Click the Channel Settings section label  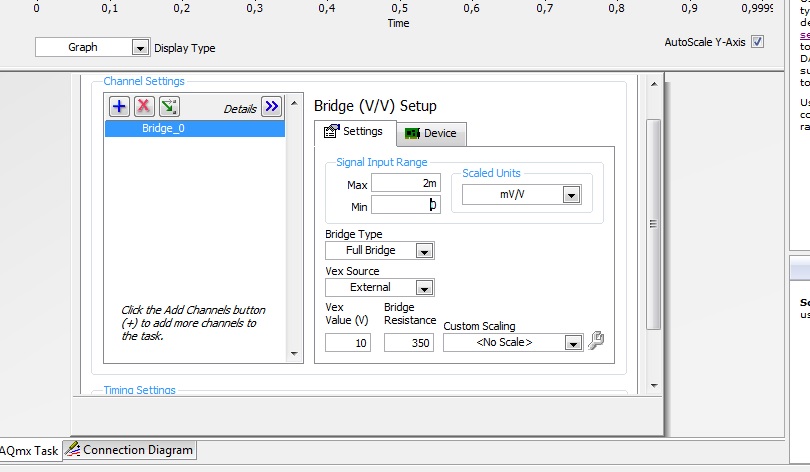tap(144, 82)
